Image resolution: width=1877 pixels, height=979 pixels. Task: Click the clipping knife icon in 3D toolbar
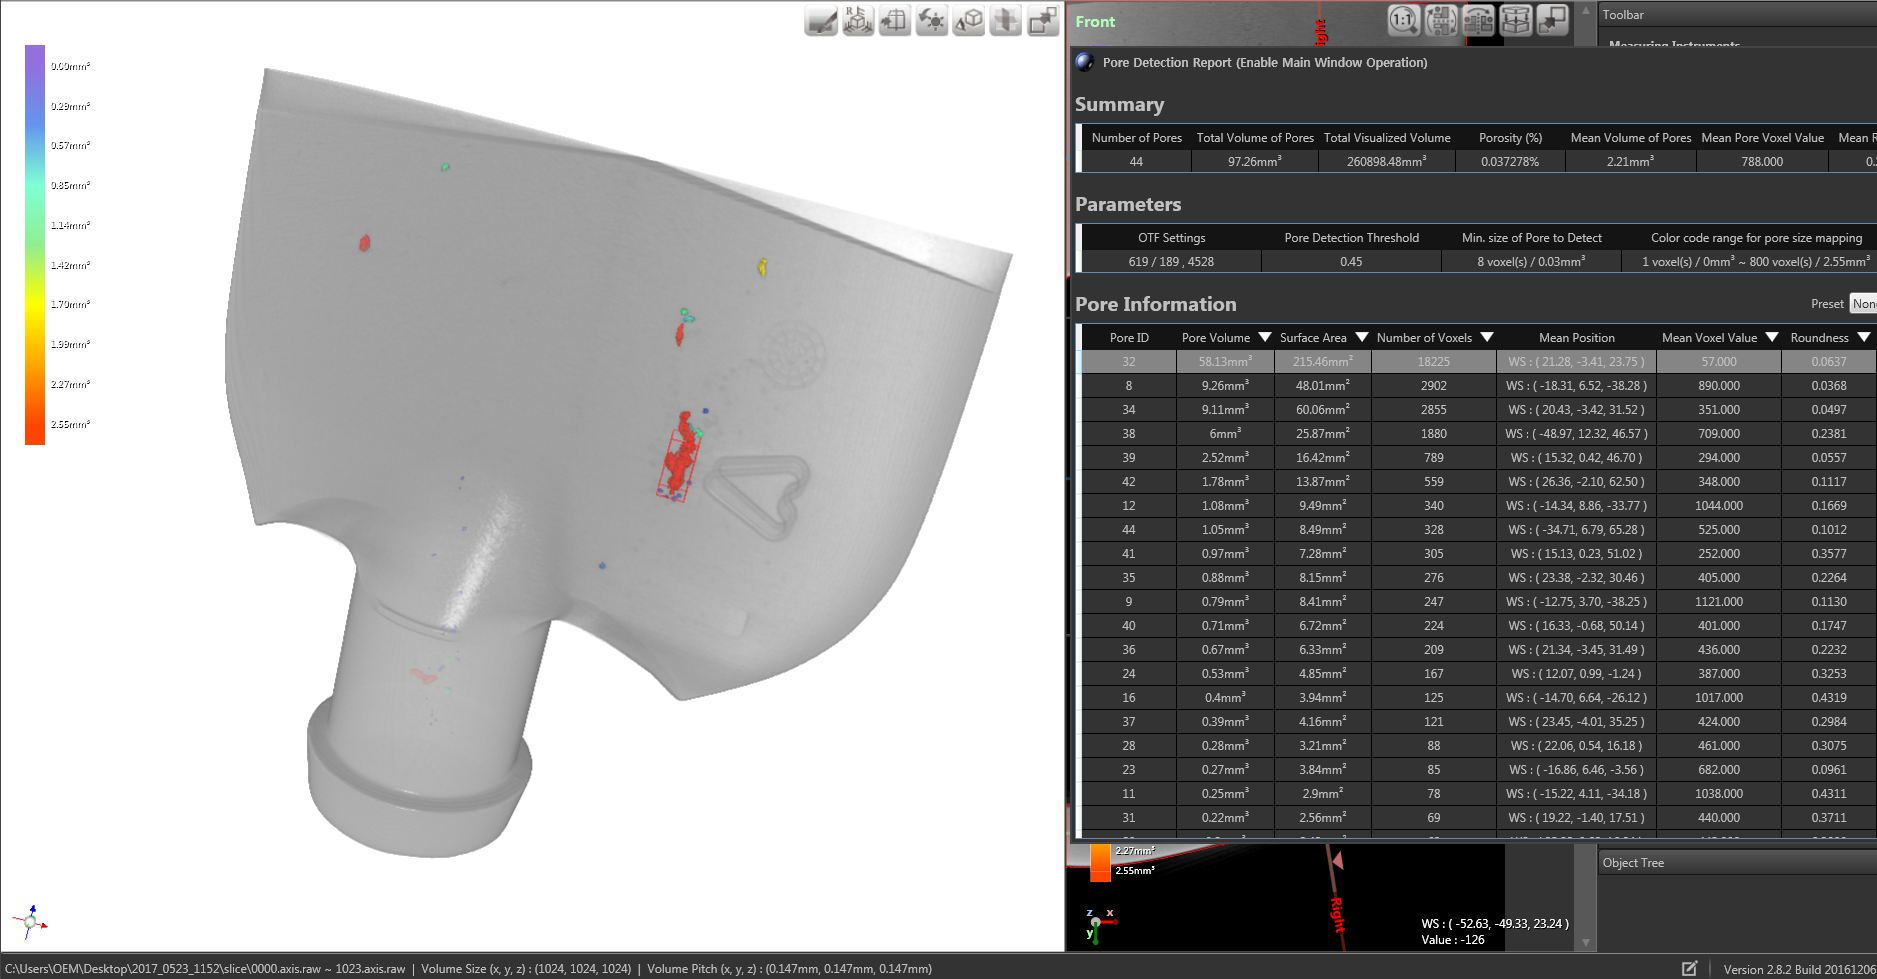821,21
